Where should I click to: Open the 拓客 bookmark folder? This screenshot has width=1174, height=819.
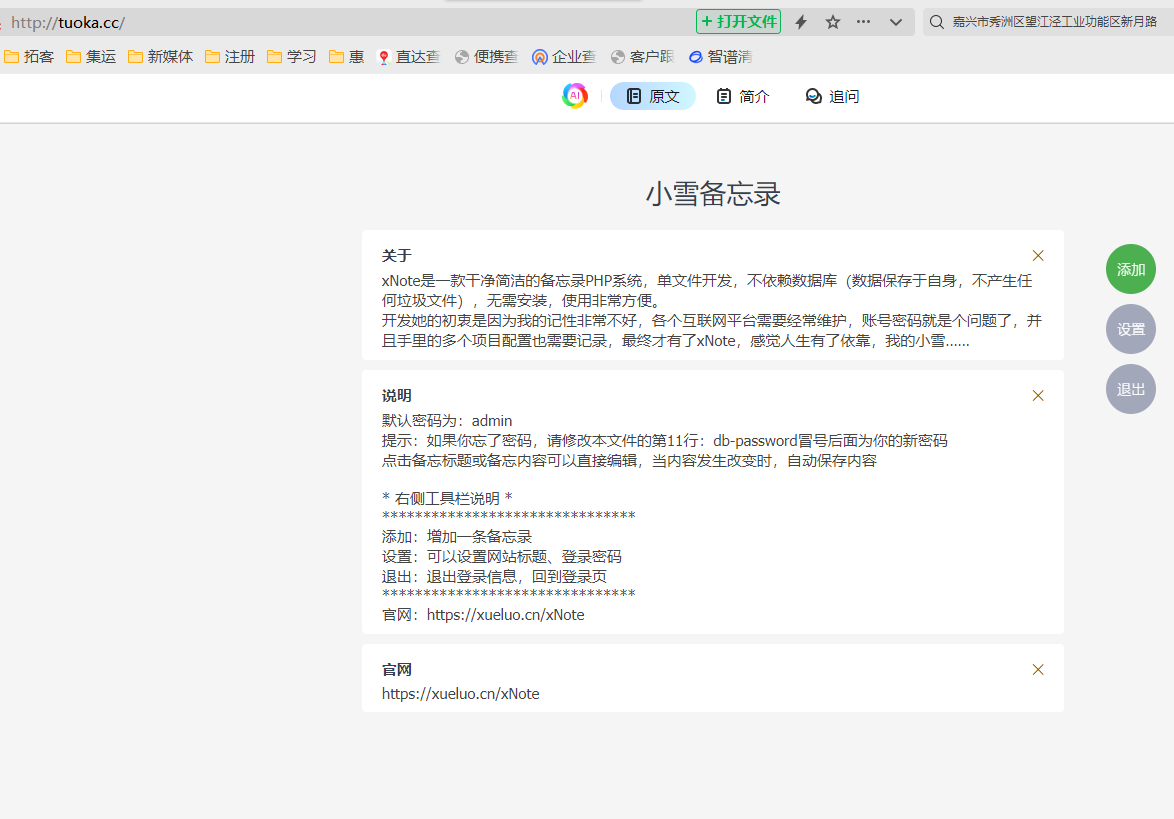tap(30, 57)
